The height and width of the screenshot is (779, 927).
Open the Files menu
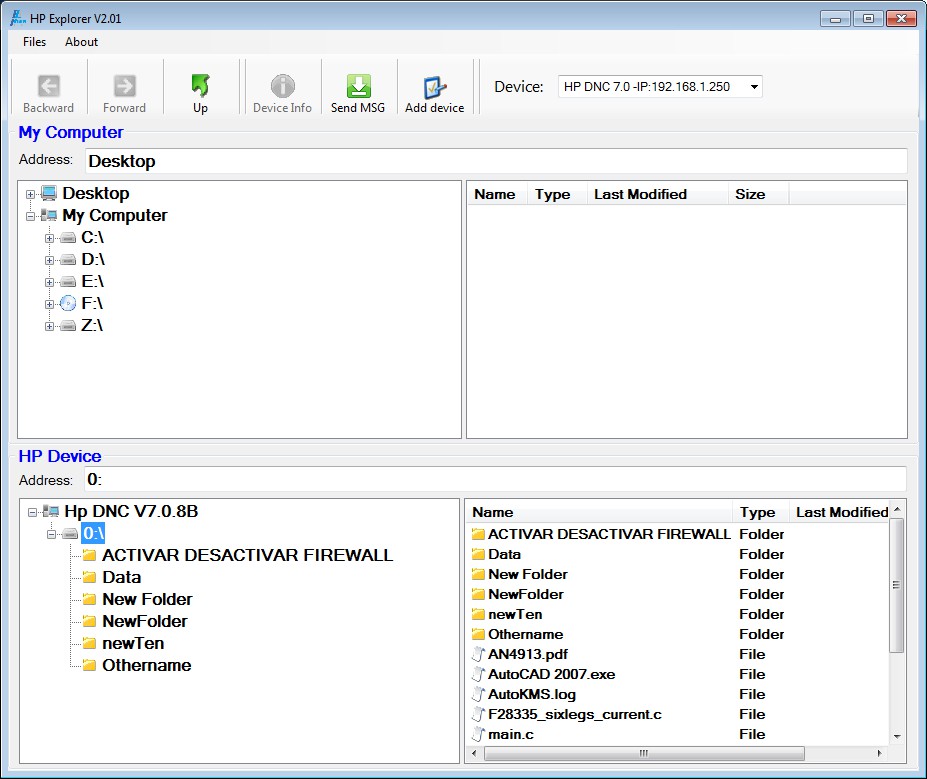click(x=33, y=42)
